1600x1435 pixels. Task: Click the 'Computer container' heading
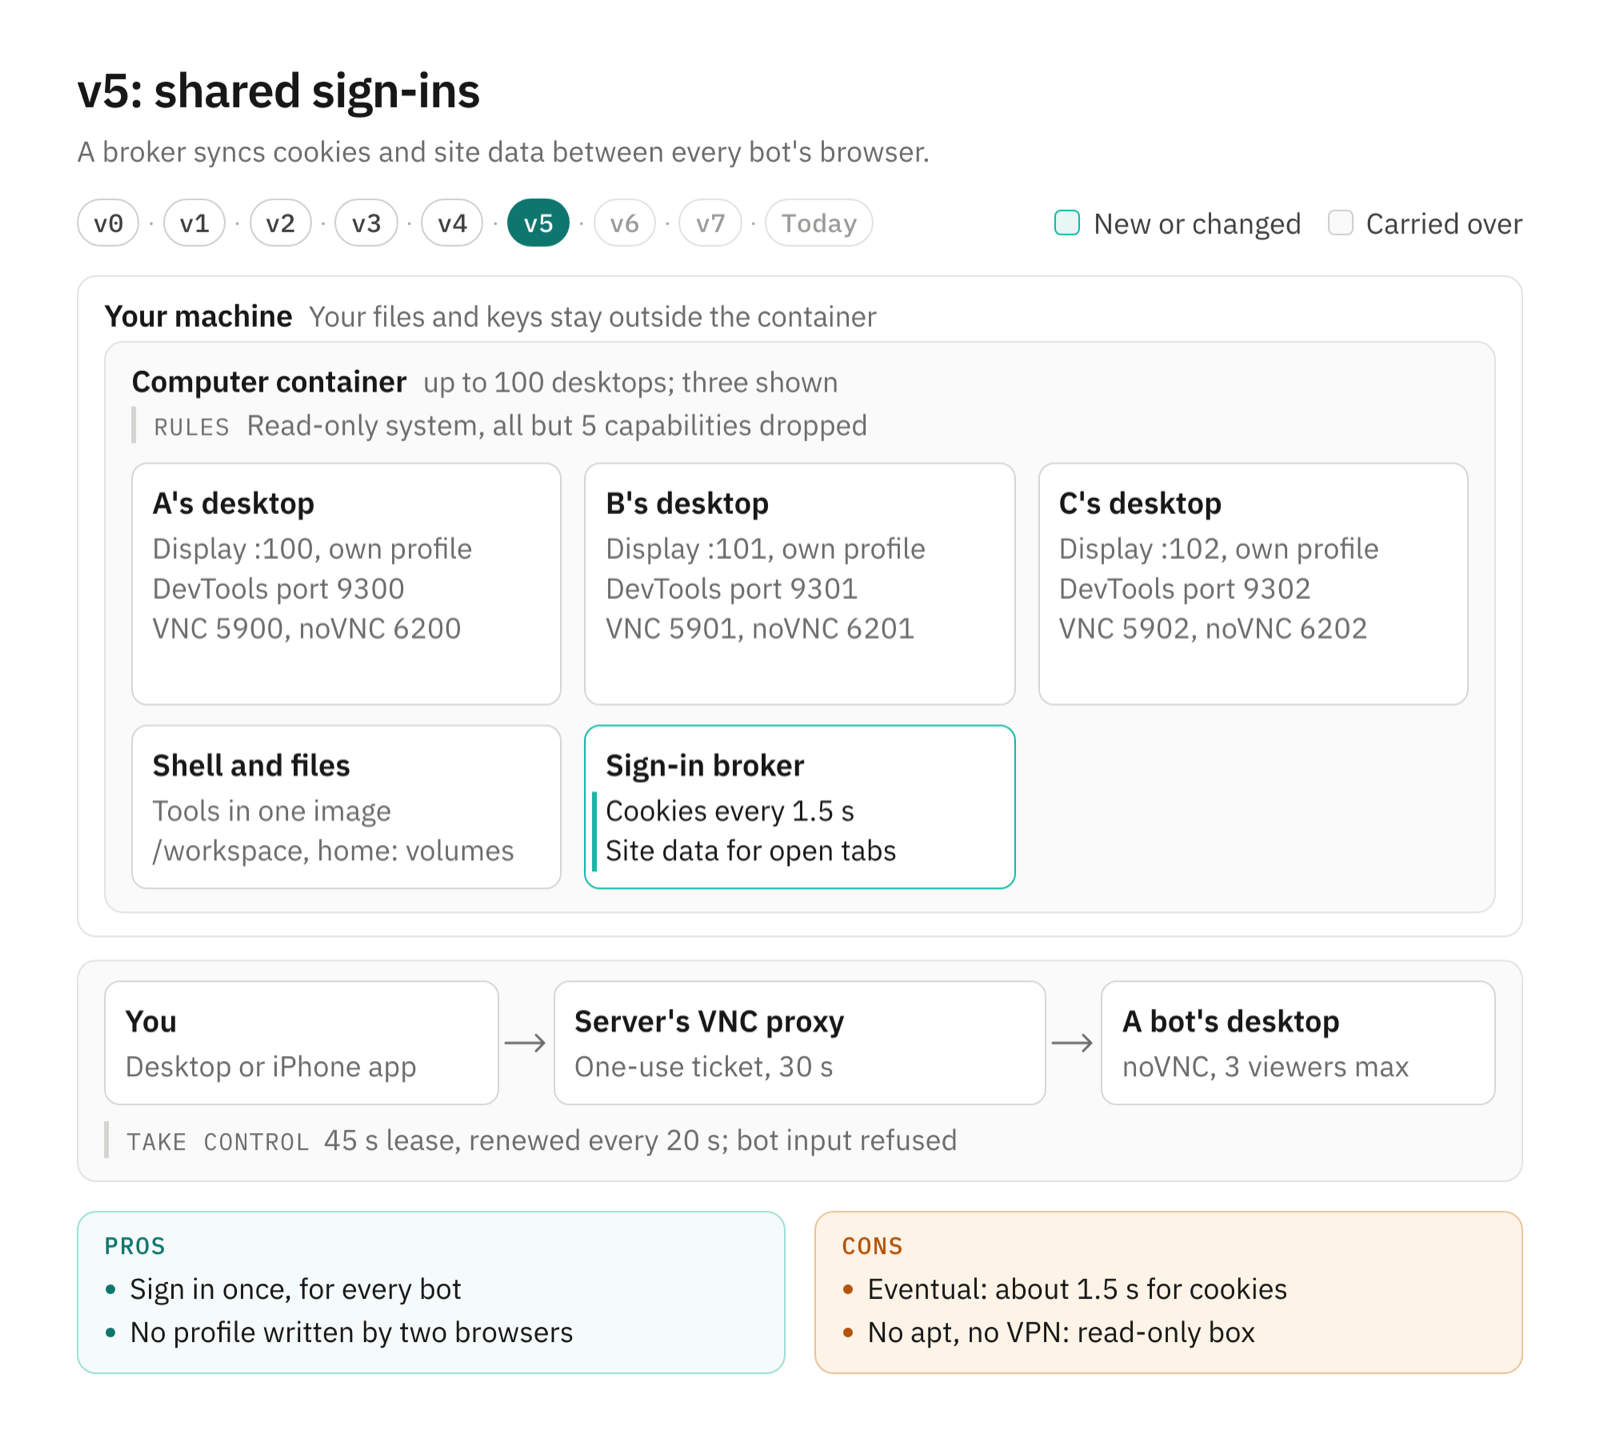[269, 382]
